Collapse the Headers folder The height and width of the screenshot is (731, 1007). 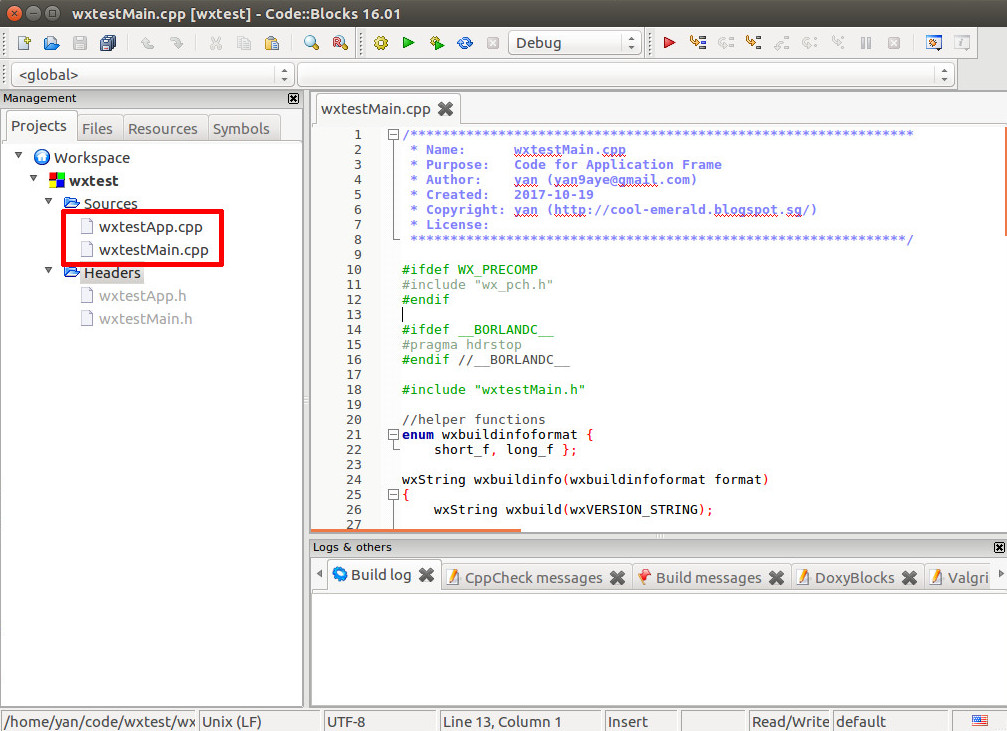(x=48, y=269)
